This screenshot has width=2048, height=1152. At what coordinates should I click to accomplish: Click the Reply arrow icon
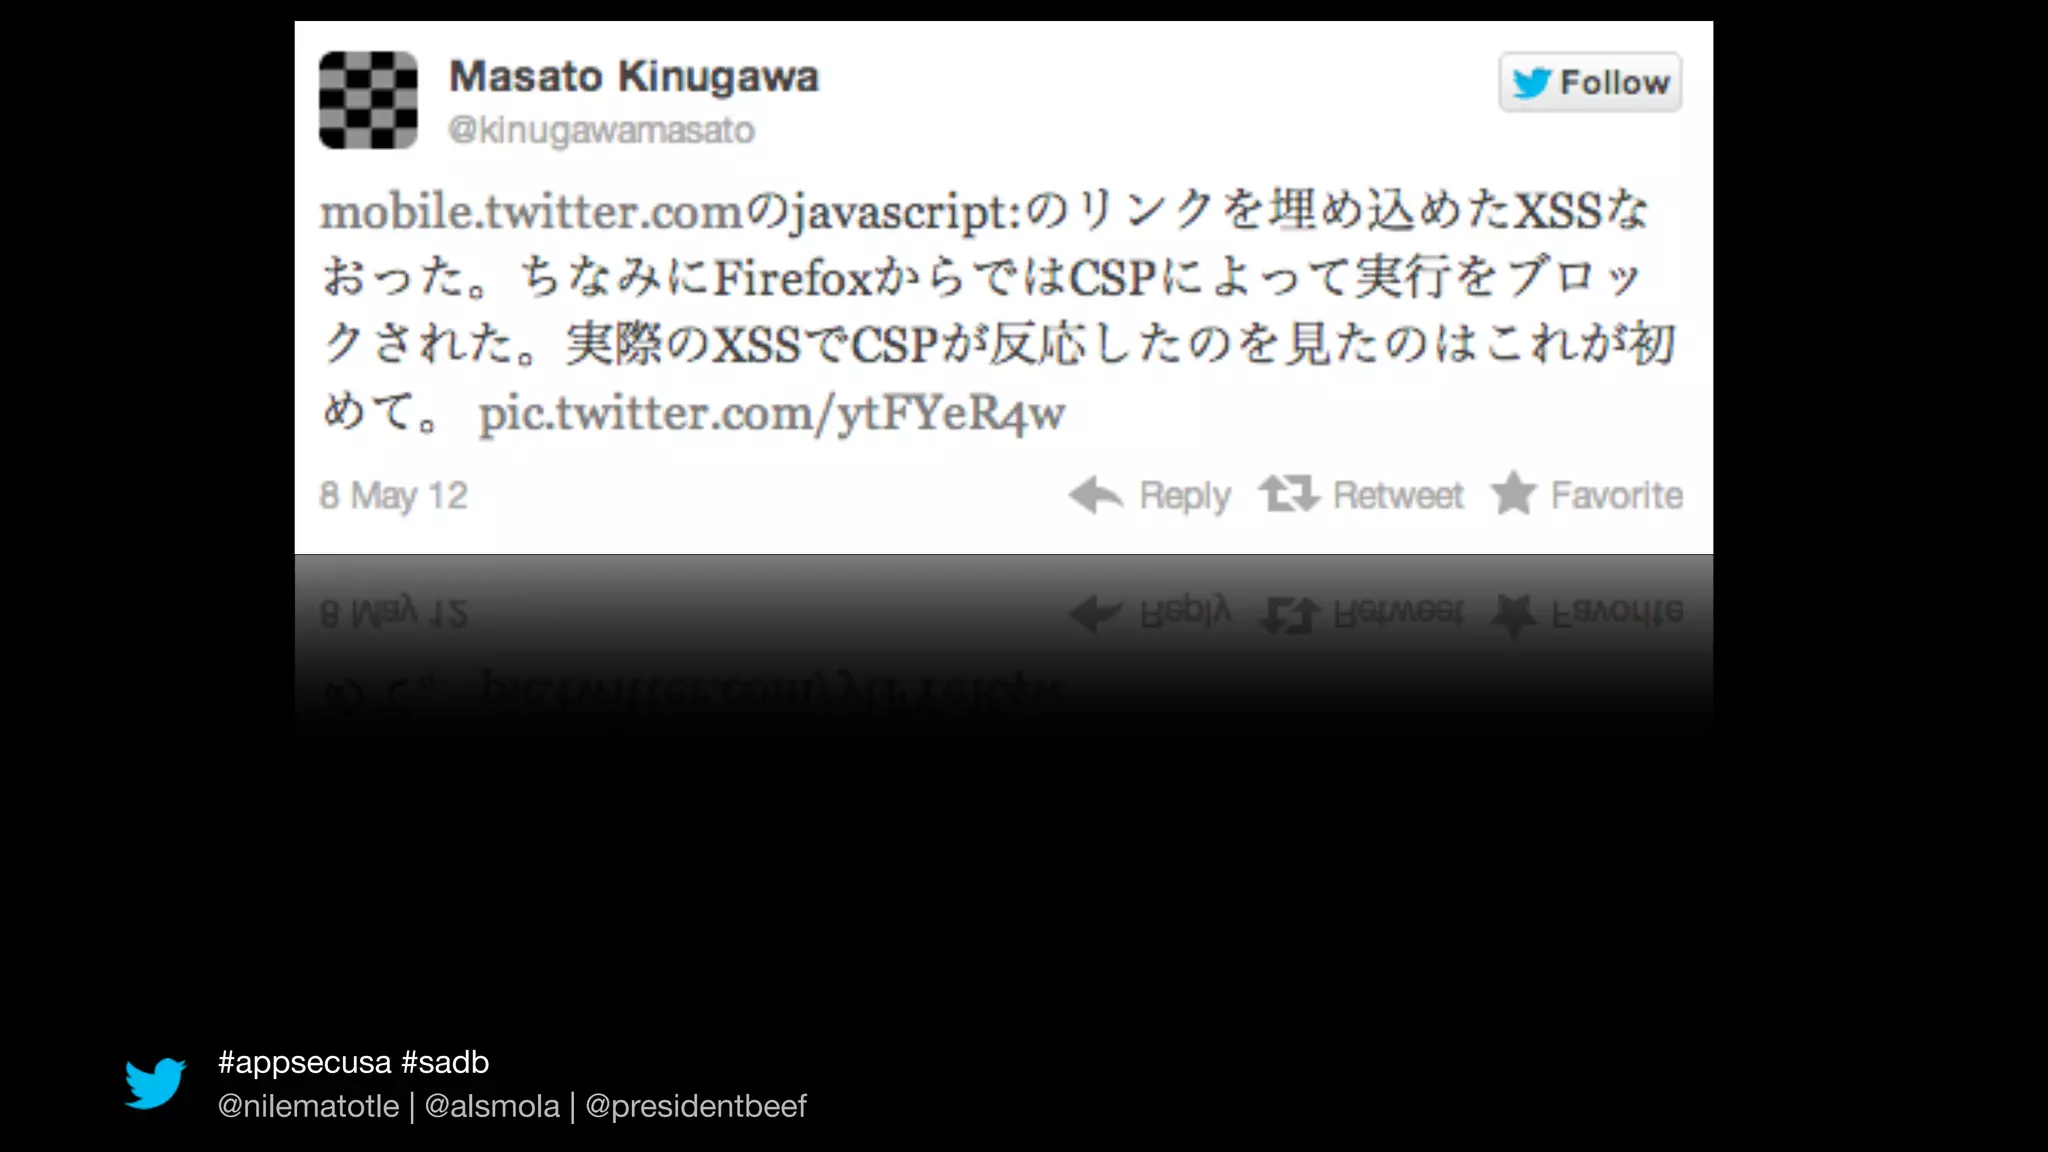pos(1096,495)
